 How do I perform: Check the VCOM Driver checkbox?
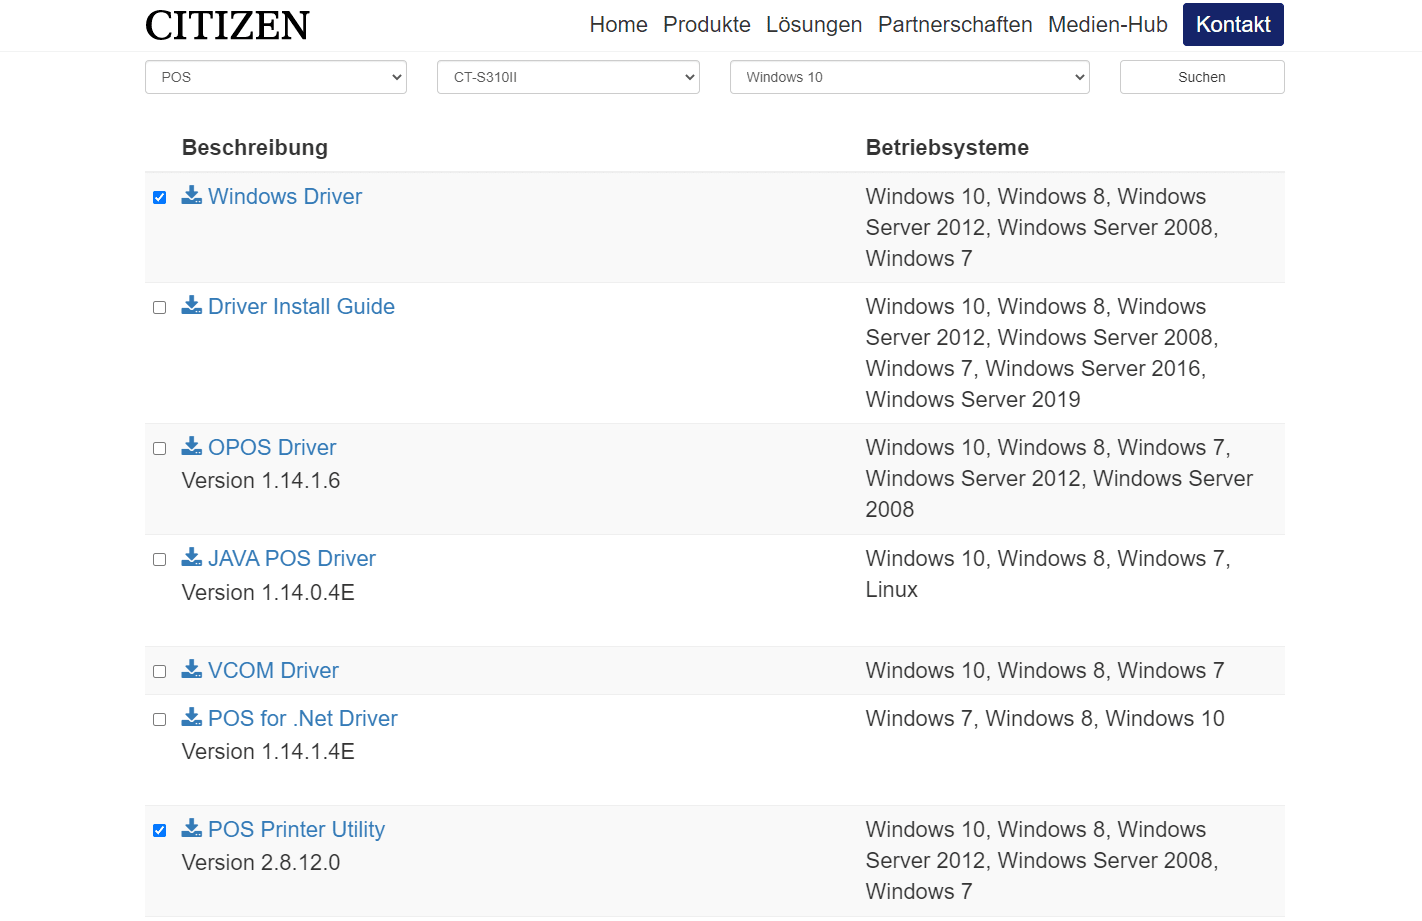click(x=159, y=671)
